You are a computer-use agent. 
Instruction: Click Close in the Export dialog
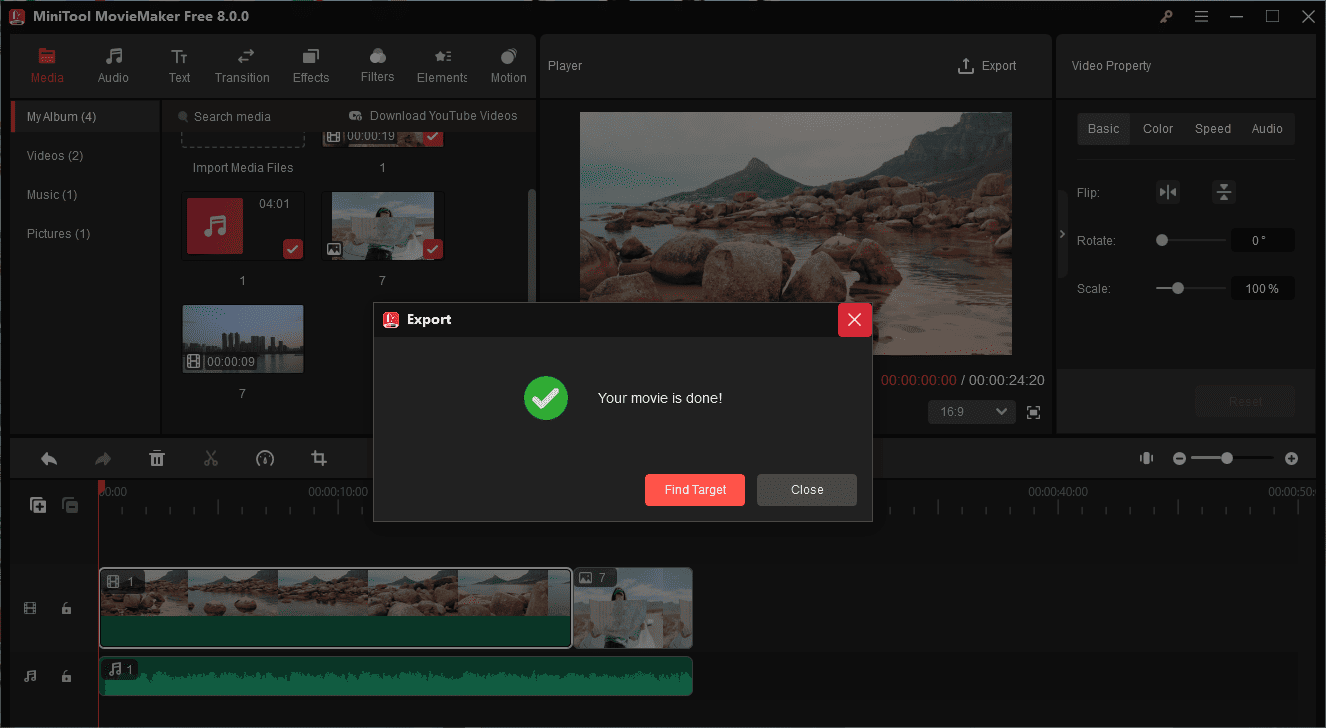click(807, 490)
